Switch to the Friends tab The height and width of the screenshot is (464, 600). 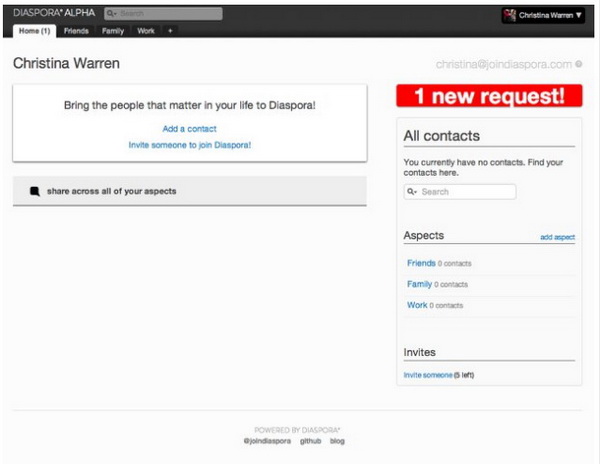[76, 31]
